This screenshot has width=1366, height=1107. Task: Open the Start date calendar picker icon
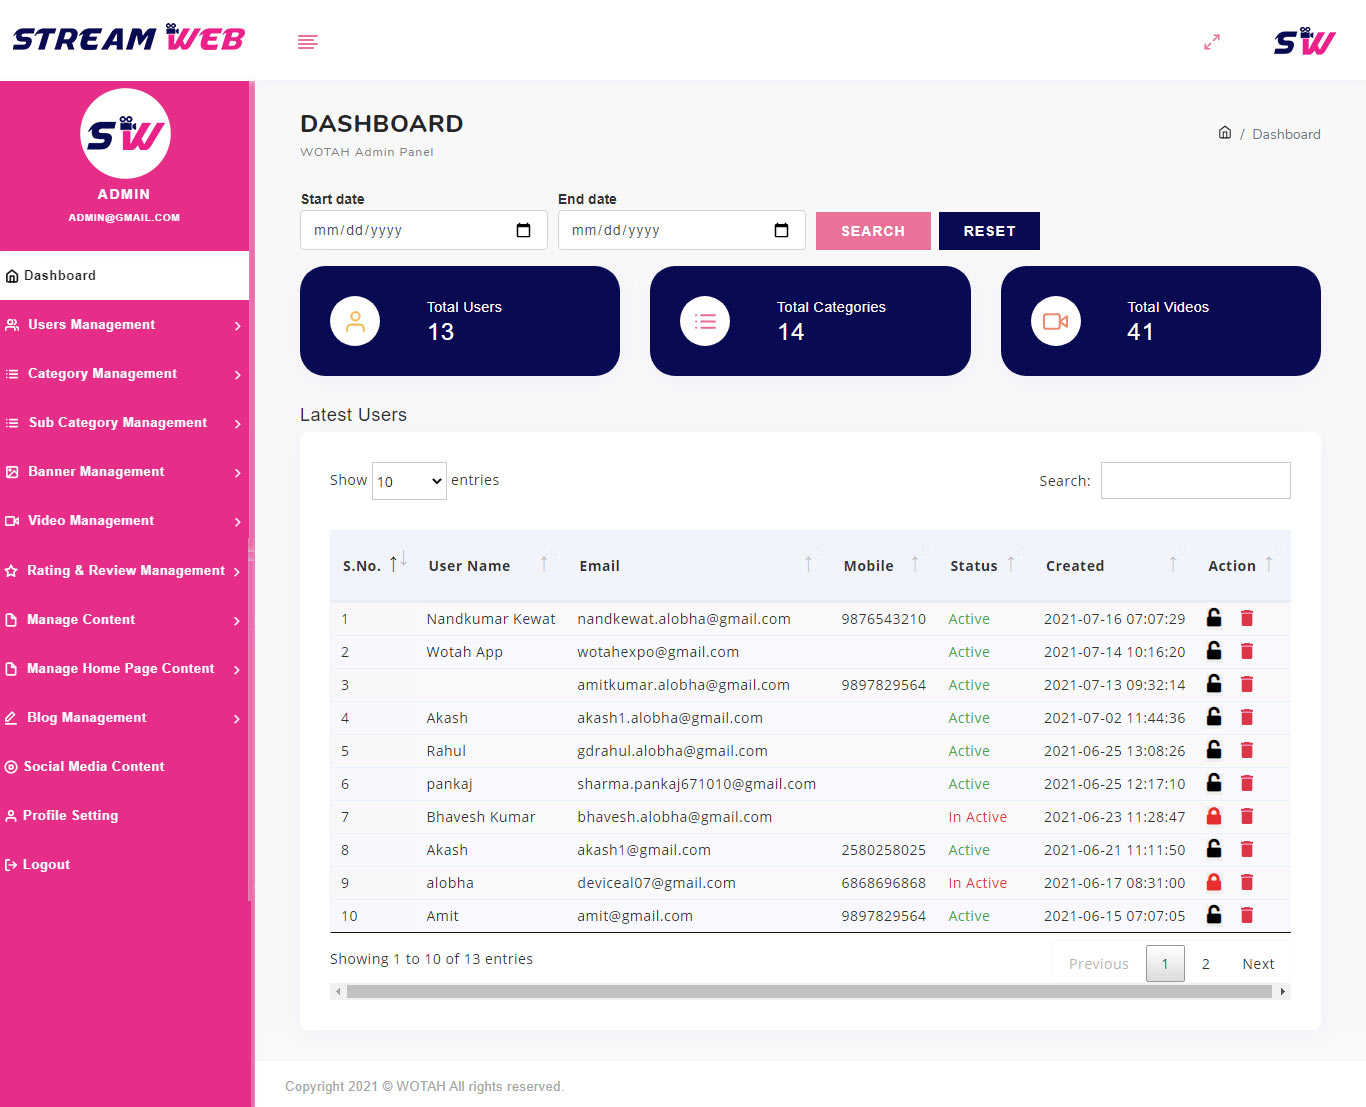point(523,230)
